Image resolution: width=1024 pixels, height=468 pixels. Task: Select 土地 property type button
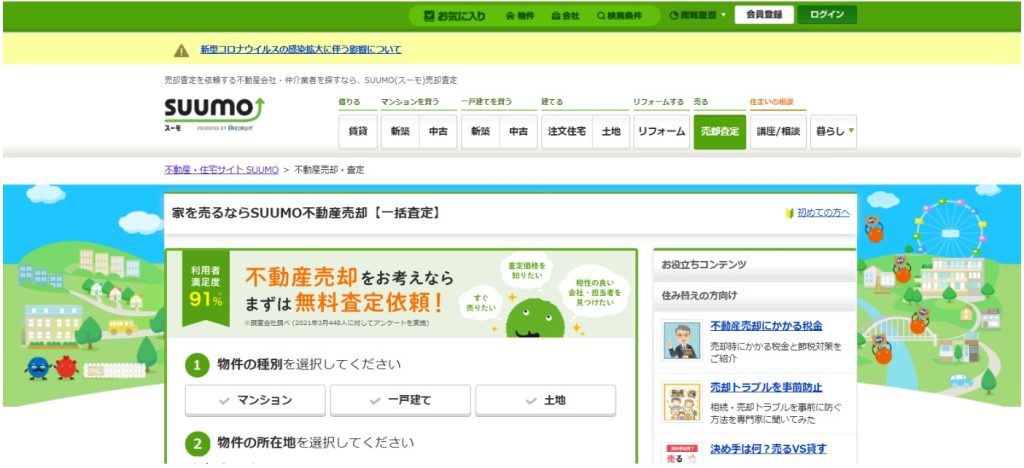tap(545, 400)
